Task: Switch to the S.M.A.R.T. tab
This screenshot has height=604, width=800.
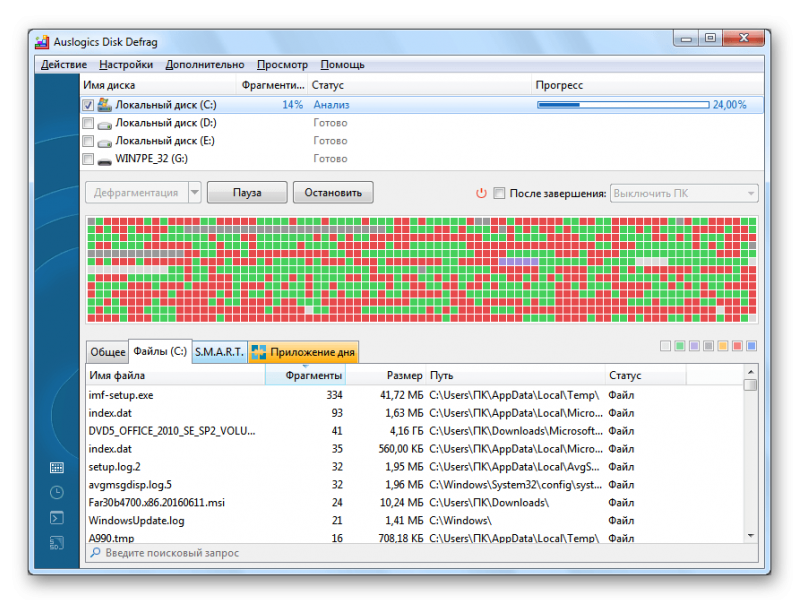Action: tap(219, 352)
